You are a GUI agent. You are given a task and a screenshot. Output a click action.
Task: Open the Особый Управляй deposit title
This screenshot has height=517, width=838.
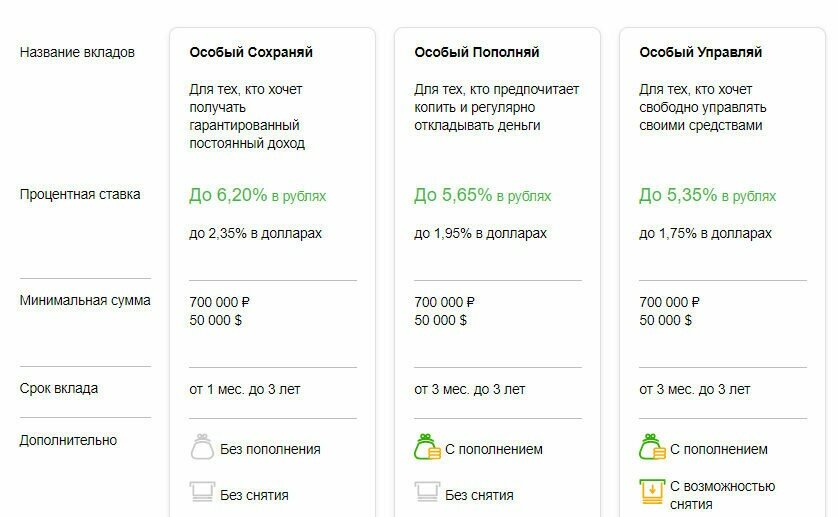point(700,52)
